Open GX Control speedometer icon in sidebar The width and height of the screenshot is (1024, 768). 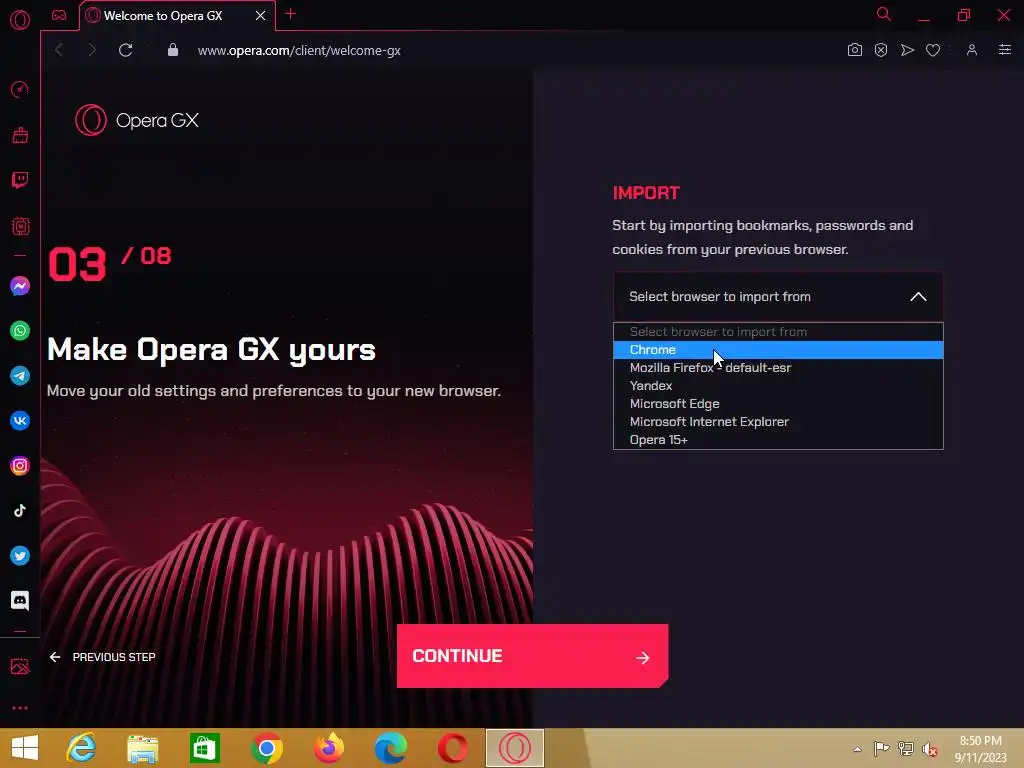(20, 89)
